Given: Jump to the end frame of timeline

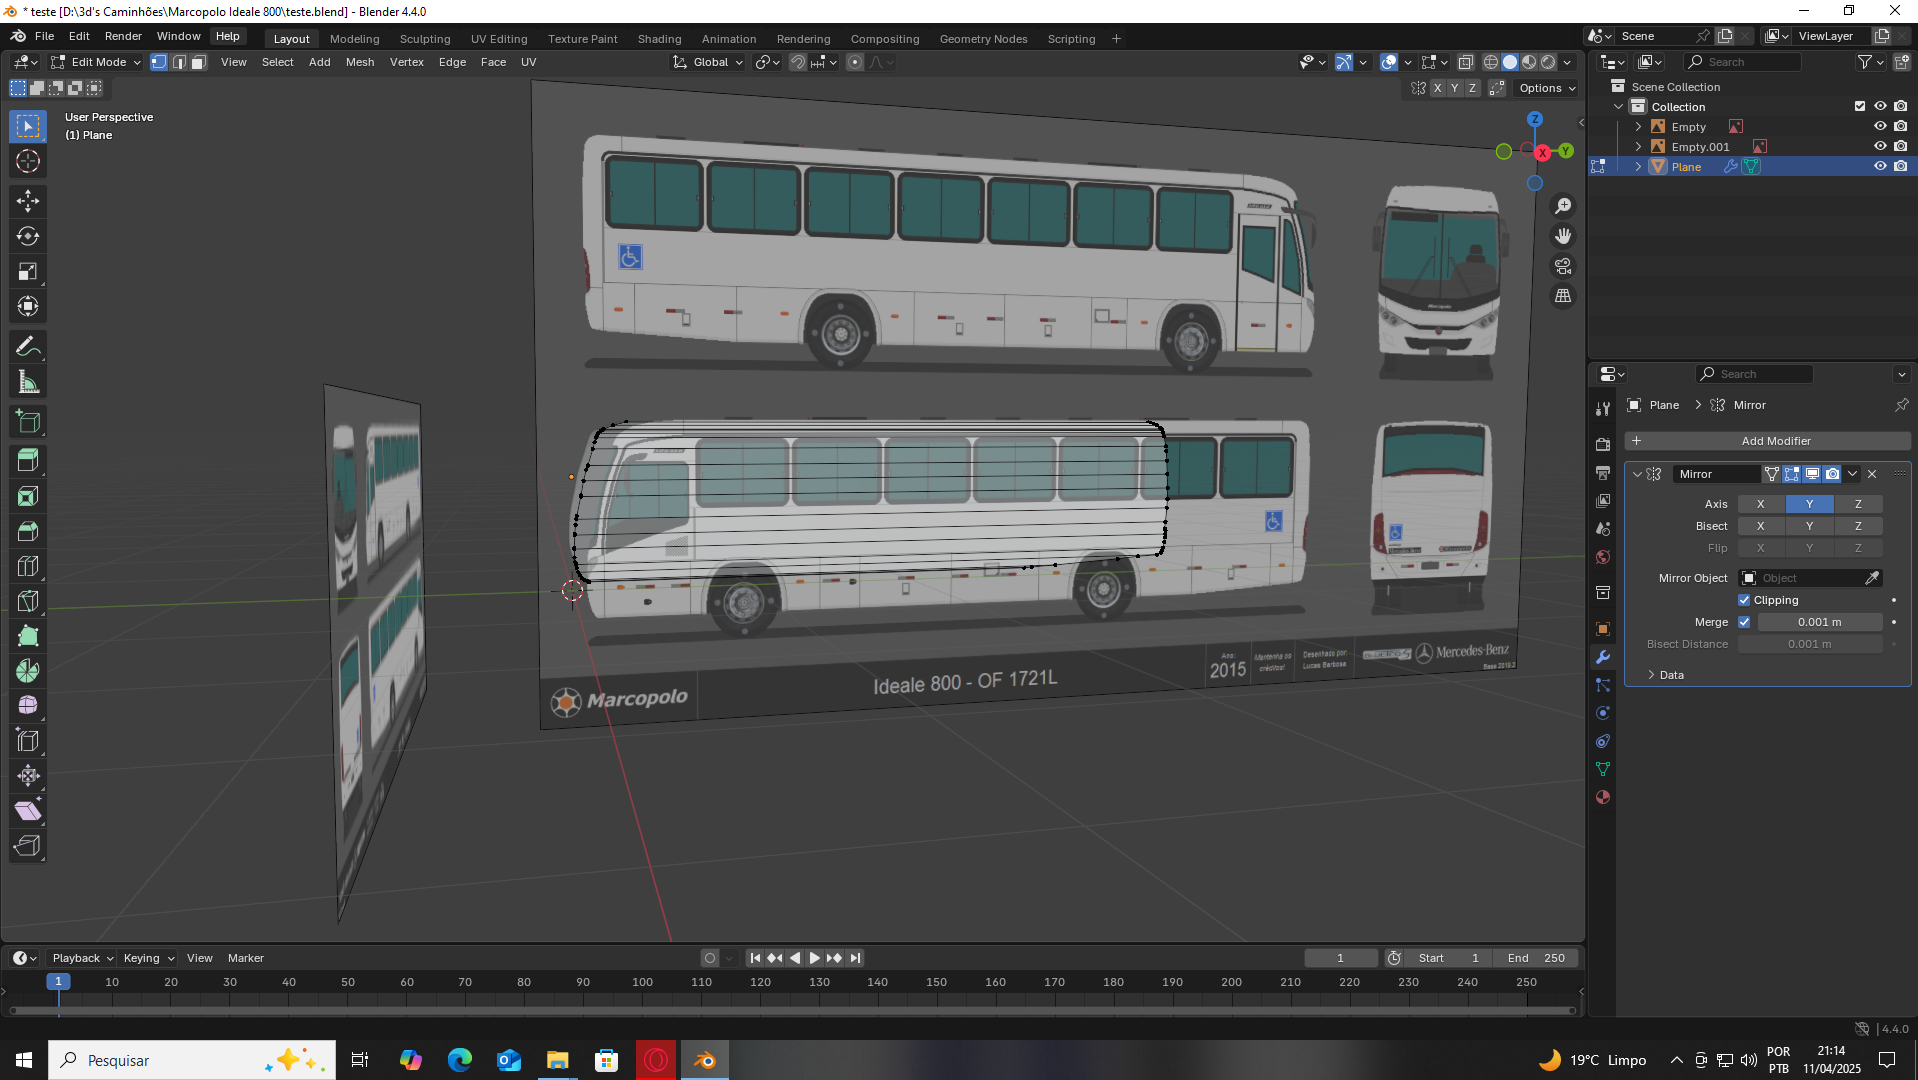Looking at the screenshot, I should tap(855, 958).
